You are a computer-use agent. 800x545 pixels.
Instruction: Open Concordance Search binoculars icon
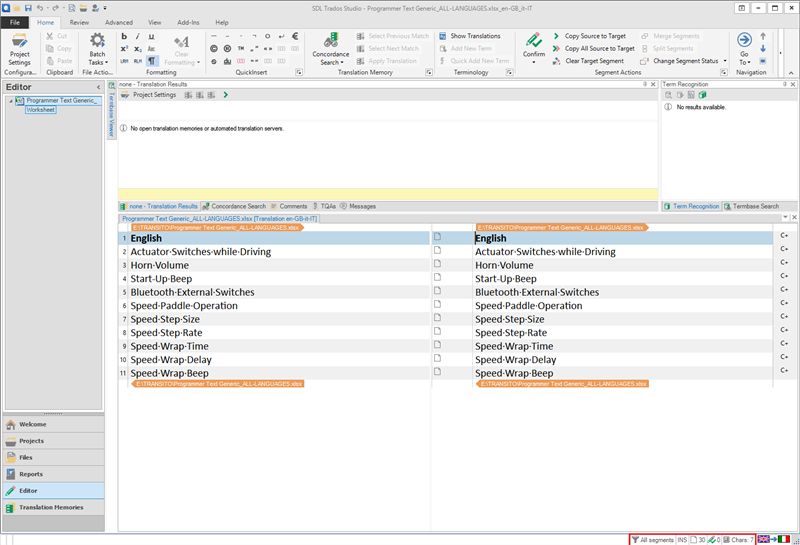tap(331, 40)
